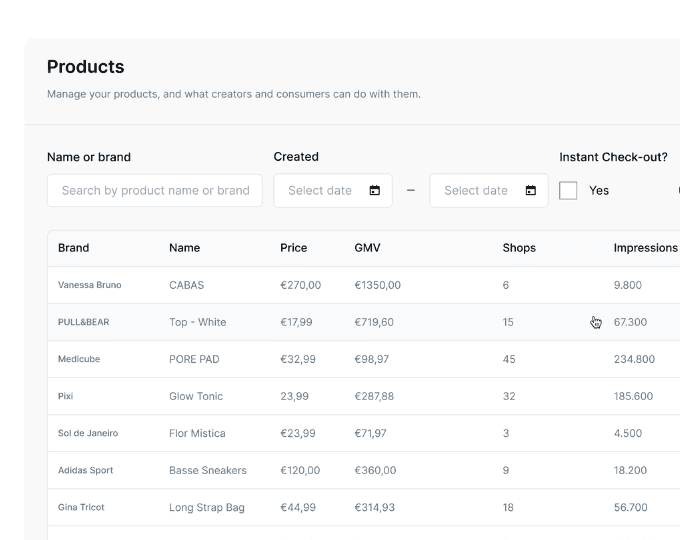Click the 45 shops count for Medicube
Screen dimensions: 680x540
tap(509, 359)
